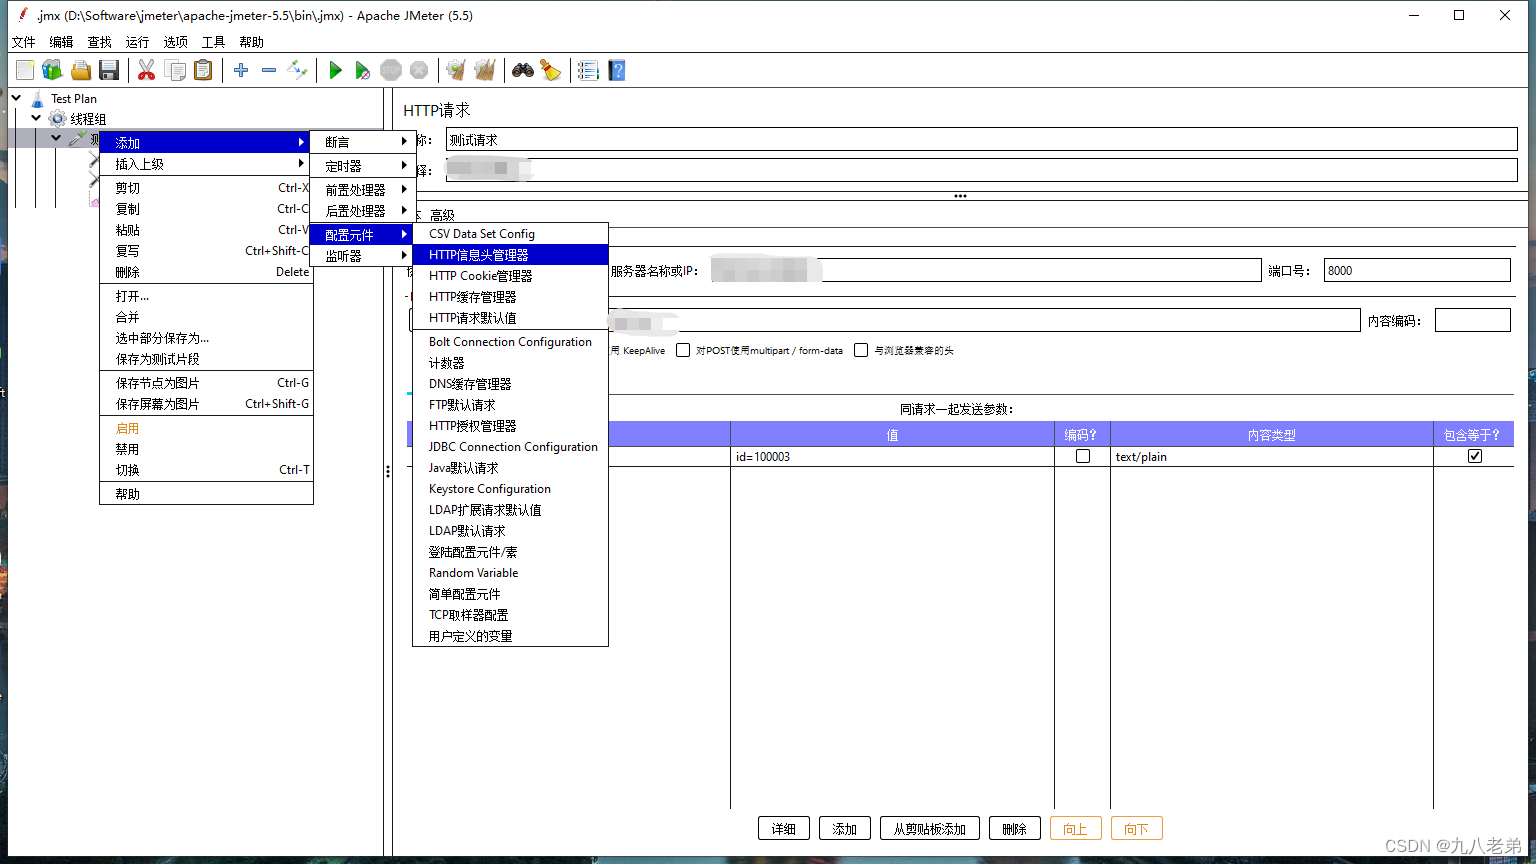Click the 详细 button
Screen dimensions: 1536x864
(x=784, y=828)
